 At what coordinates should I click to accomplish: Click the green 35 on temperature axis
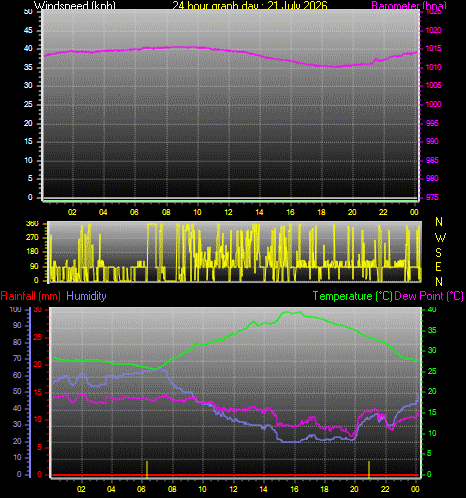432,330
